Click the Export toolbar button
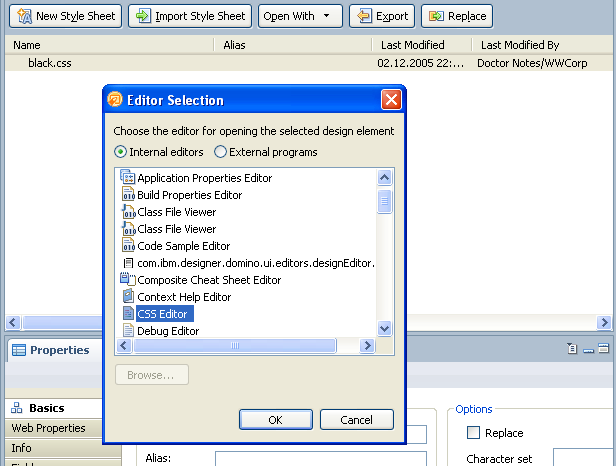Viewport: 616px width, 466px height. pyautogui.click(x=381, y=16)
